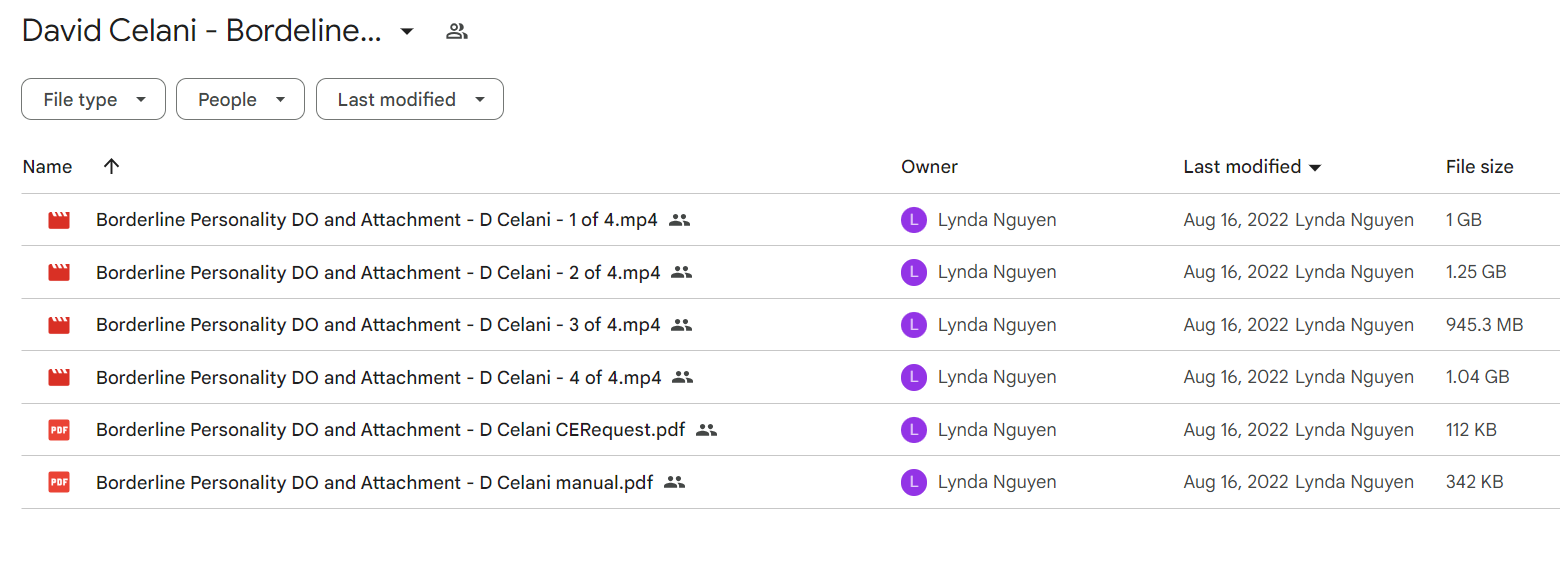
Task: Click the shared-folder people icon beside the folder title
Action: point(457,31)
